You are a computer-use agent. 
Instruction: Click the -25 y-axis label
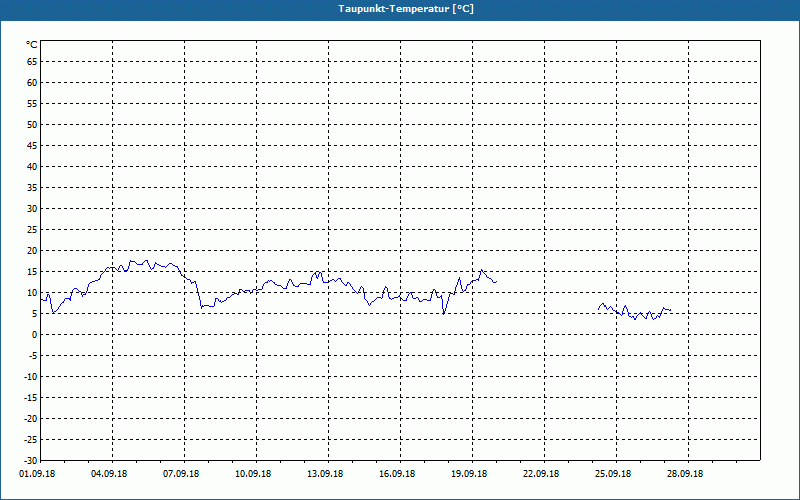click(31, 440)
